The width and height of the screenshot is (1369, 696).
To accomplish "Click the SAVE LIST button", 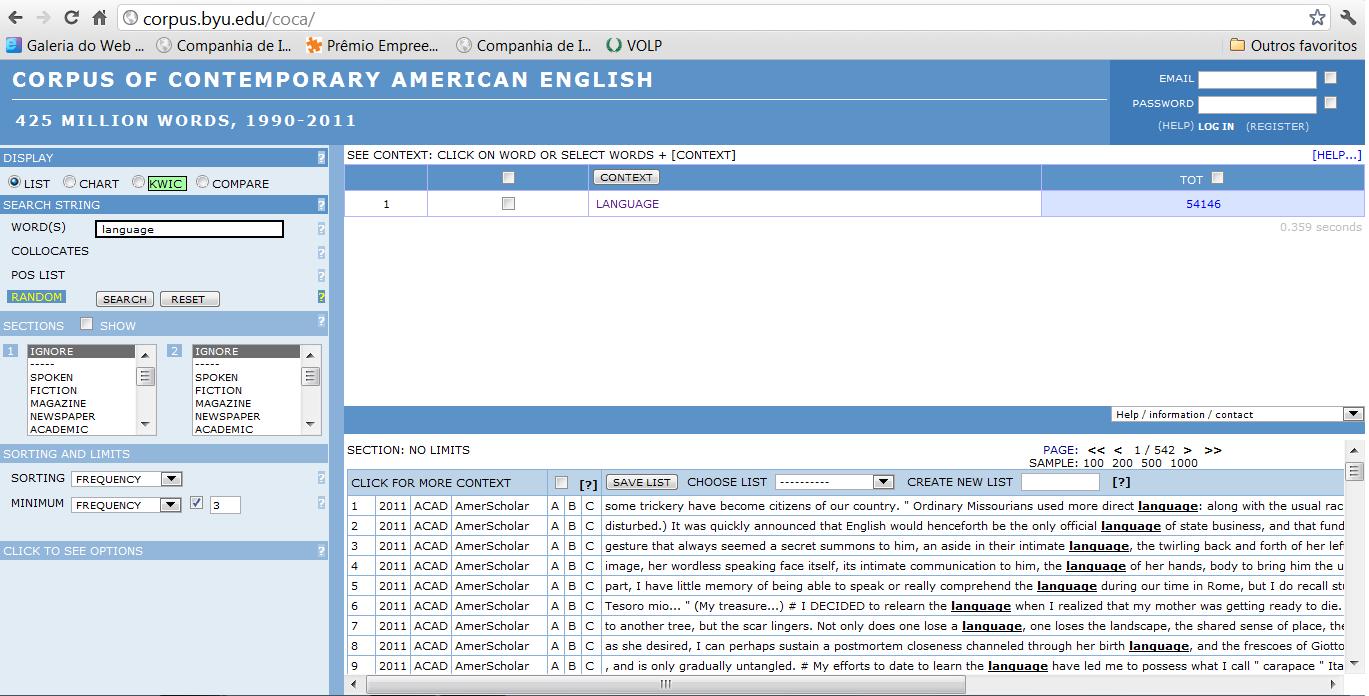I will [x=641, y=482].
